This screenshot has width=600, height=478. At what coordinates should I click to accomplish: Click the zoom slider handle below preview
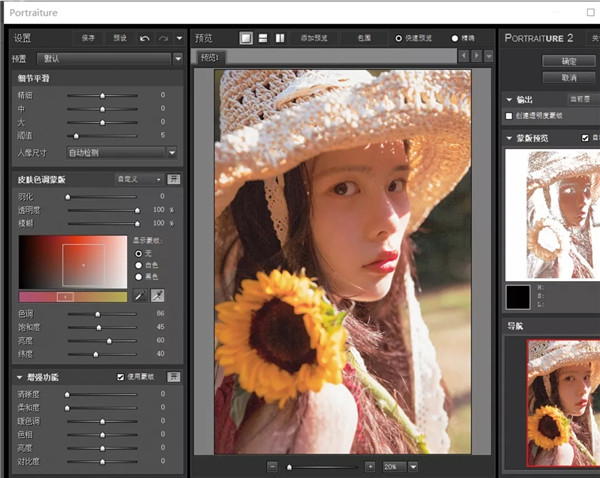[x=289, y=467]
